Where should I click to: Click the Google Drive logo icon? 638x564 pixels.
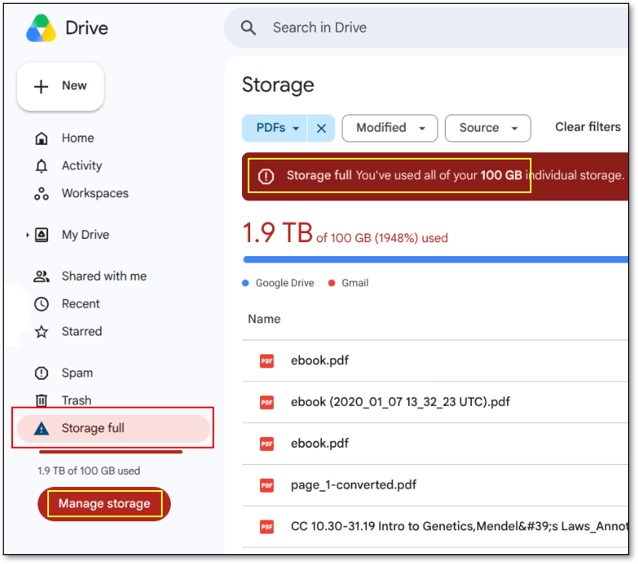click(x=41, y=28)
